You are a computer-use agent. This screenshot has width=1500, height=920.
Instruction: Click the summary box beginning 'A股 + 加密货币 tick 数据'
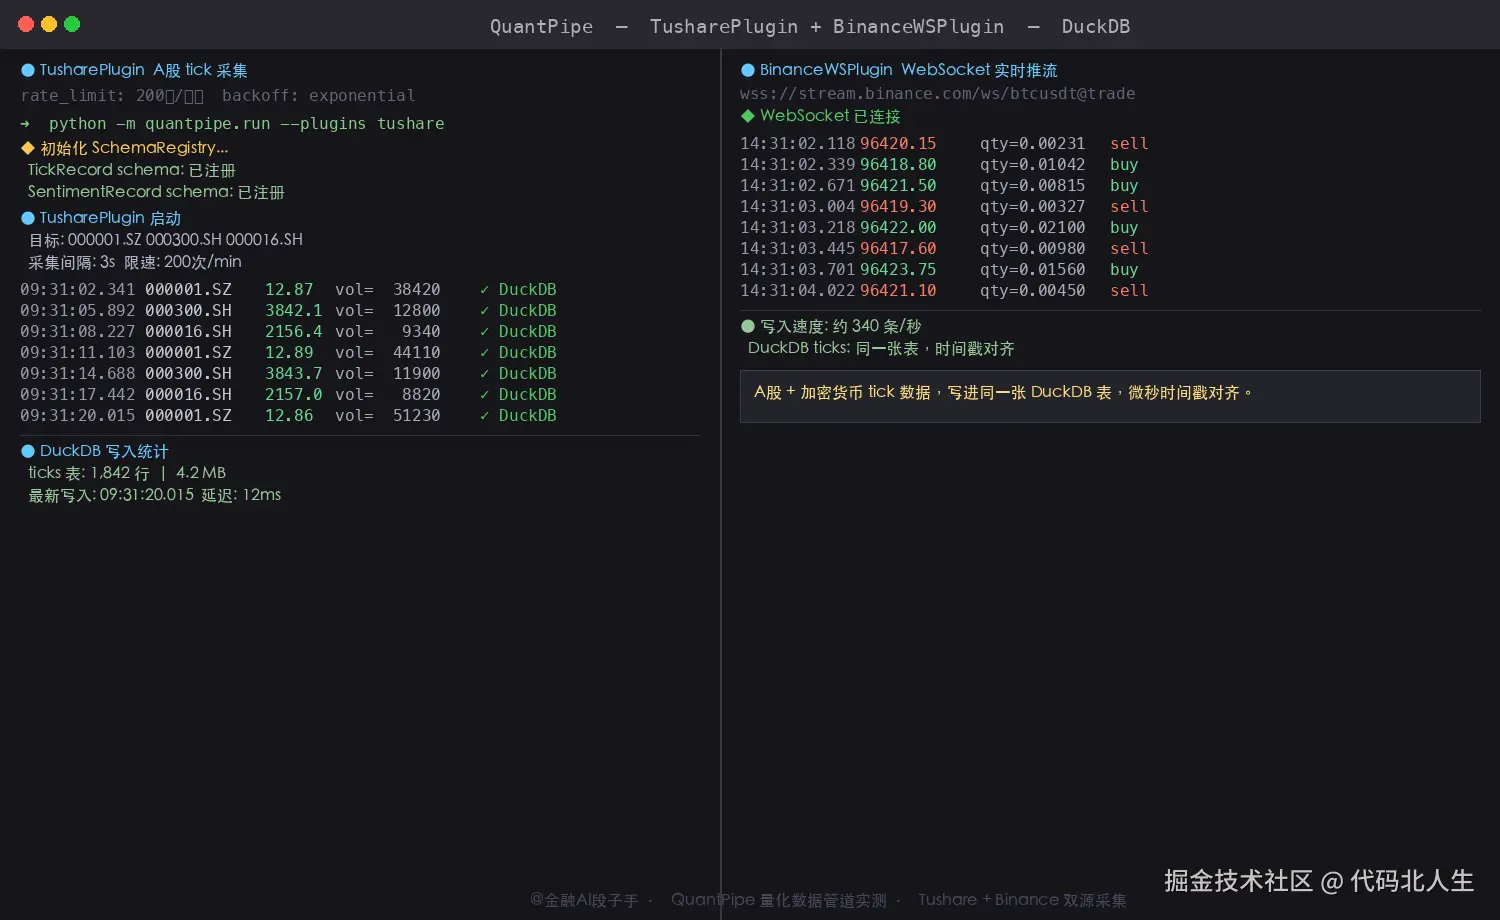[x=1110, y=397]
